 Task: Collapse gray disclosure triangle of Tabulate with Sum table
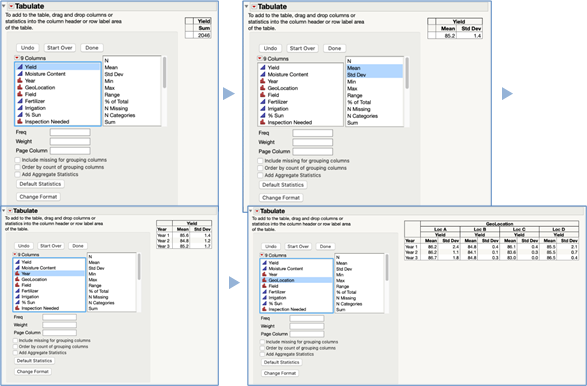3,6
